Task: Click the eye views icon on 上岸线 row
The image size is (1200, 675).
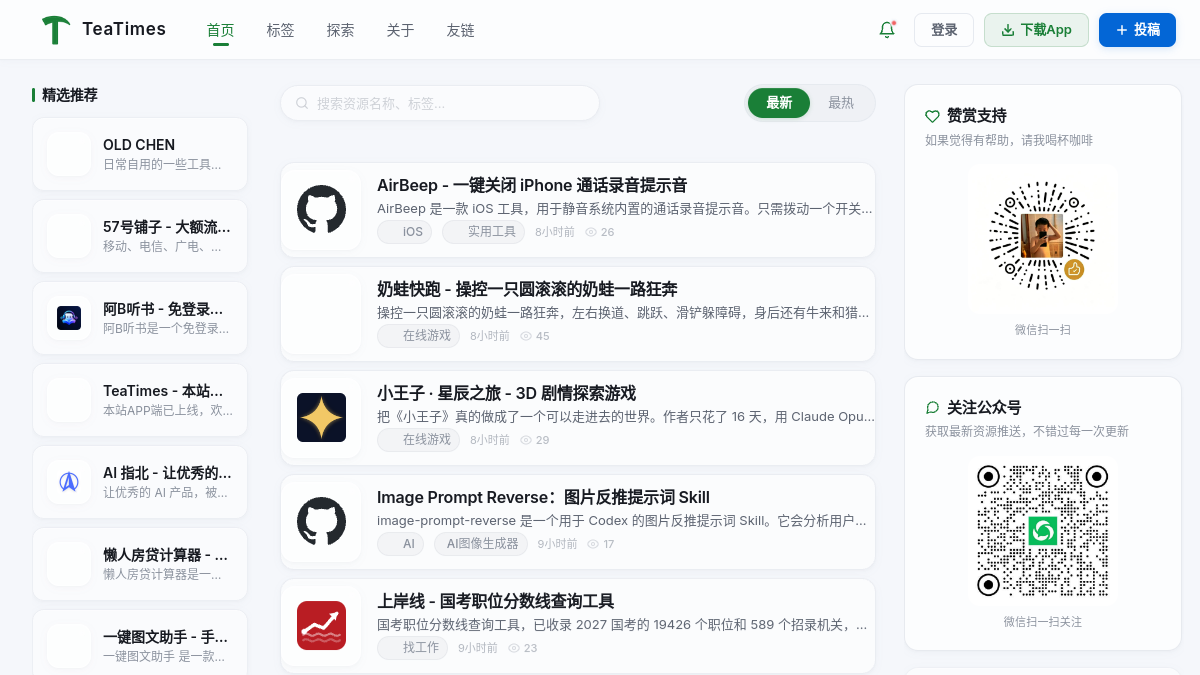Action: (514, 648)
